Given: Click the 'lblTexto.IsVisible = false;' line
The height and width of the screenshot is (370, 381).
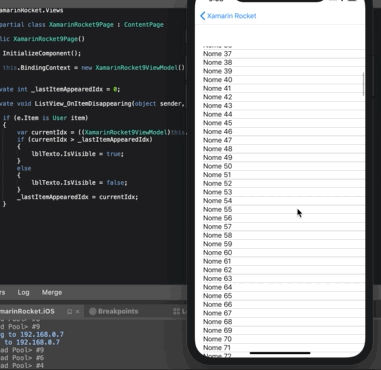Looking at the screenshot, I should 79,183.
